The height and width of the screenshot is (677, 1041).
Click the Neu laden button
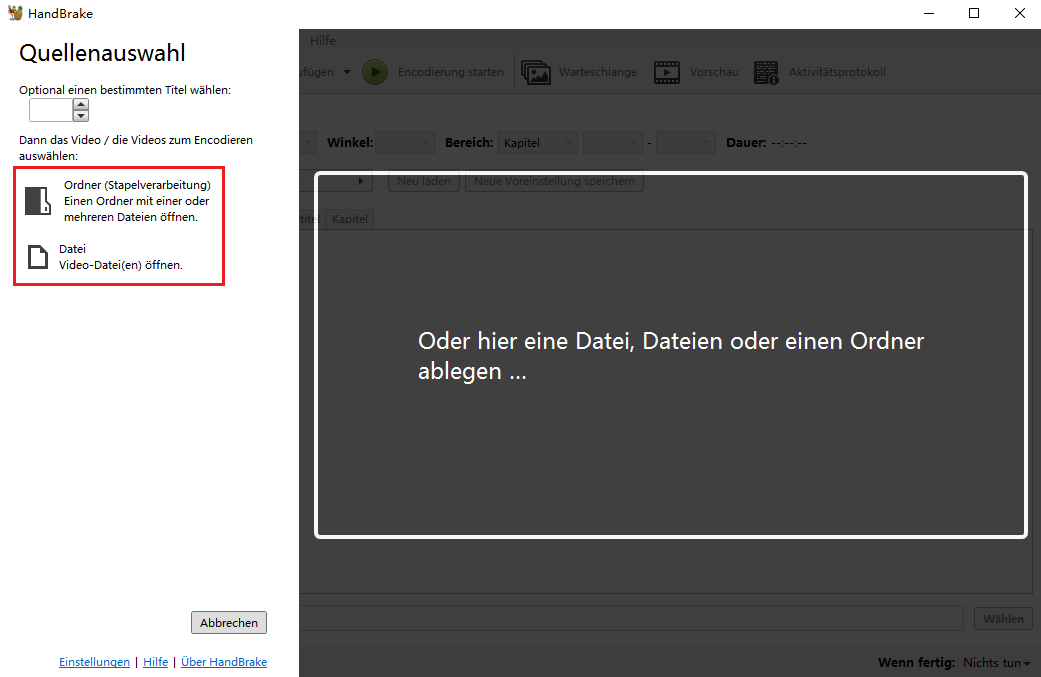point(424,182)
